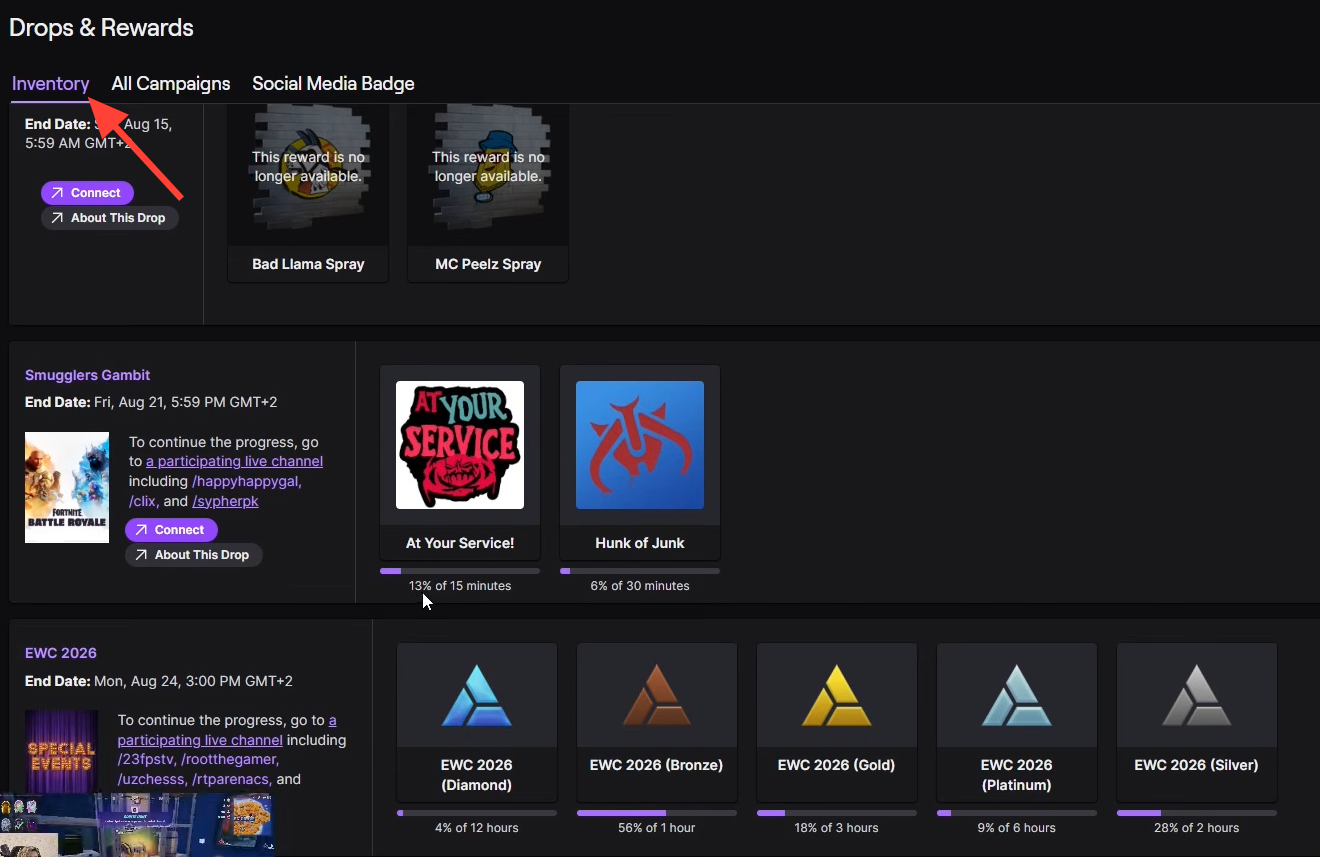Click the EWC 2026 (Silver) progress bar

(1197, 813)
